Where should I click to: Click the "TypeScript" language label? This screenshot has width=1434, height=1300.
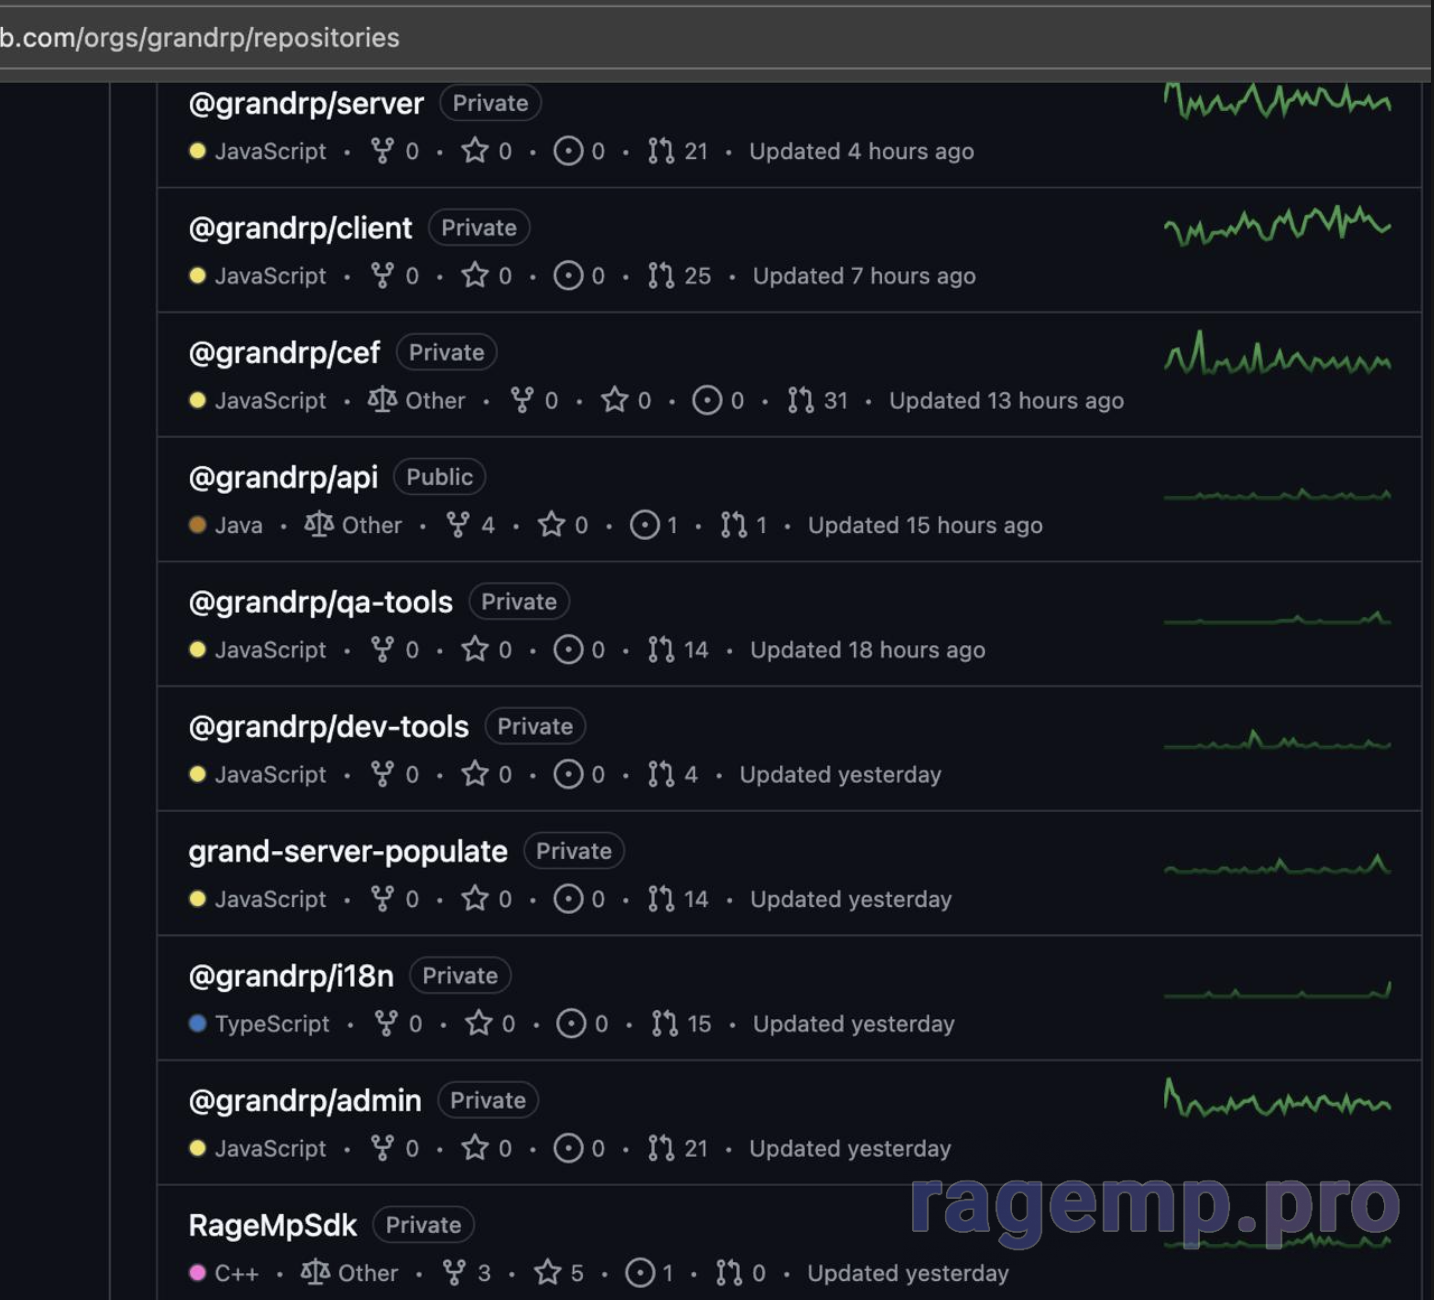pos(272,1024)
